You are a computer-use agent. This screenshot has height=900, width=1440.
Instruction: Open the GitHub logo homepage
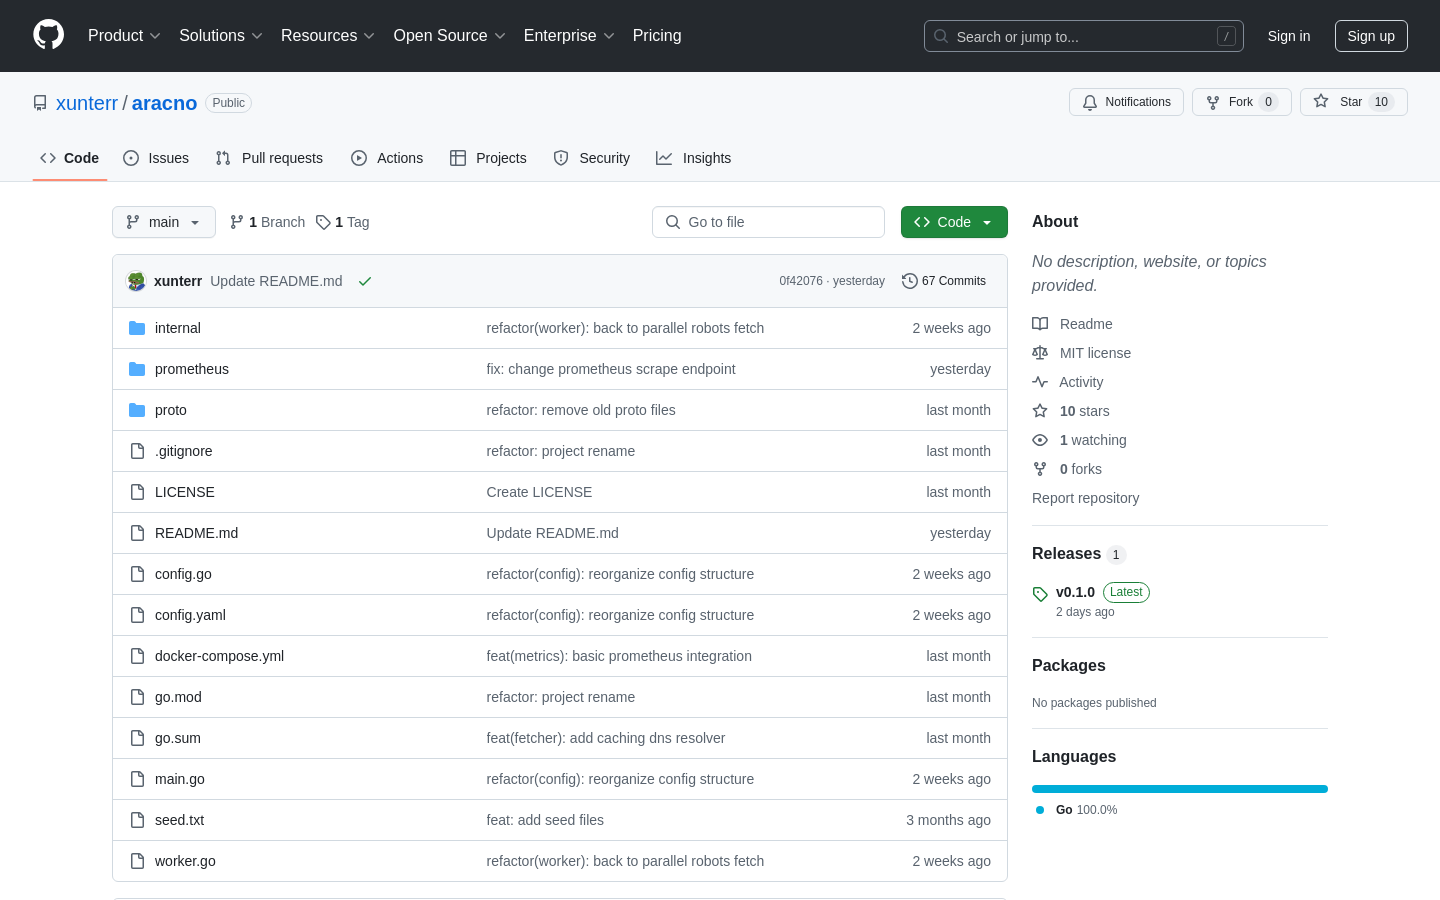pyautogui.click(x=48, y=35)
